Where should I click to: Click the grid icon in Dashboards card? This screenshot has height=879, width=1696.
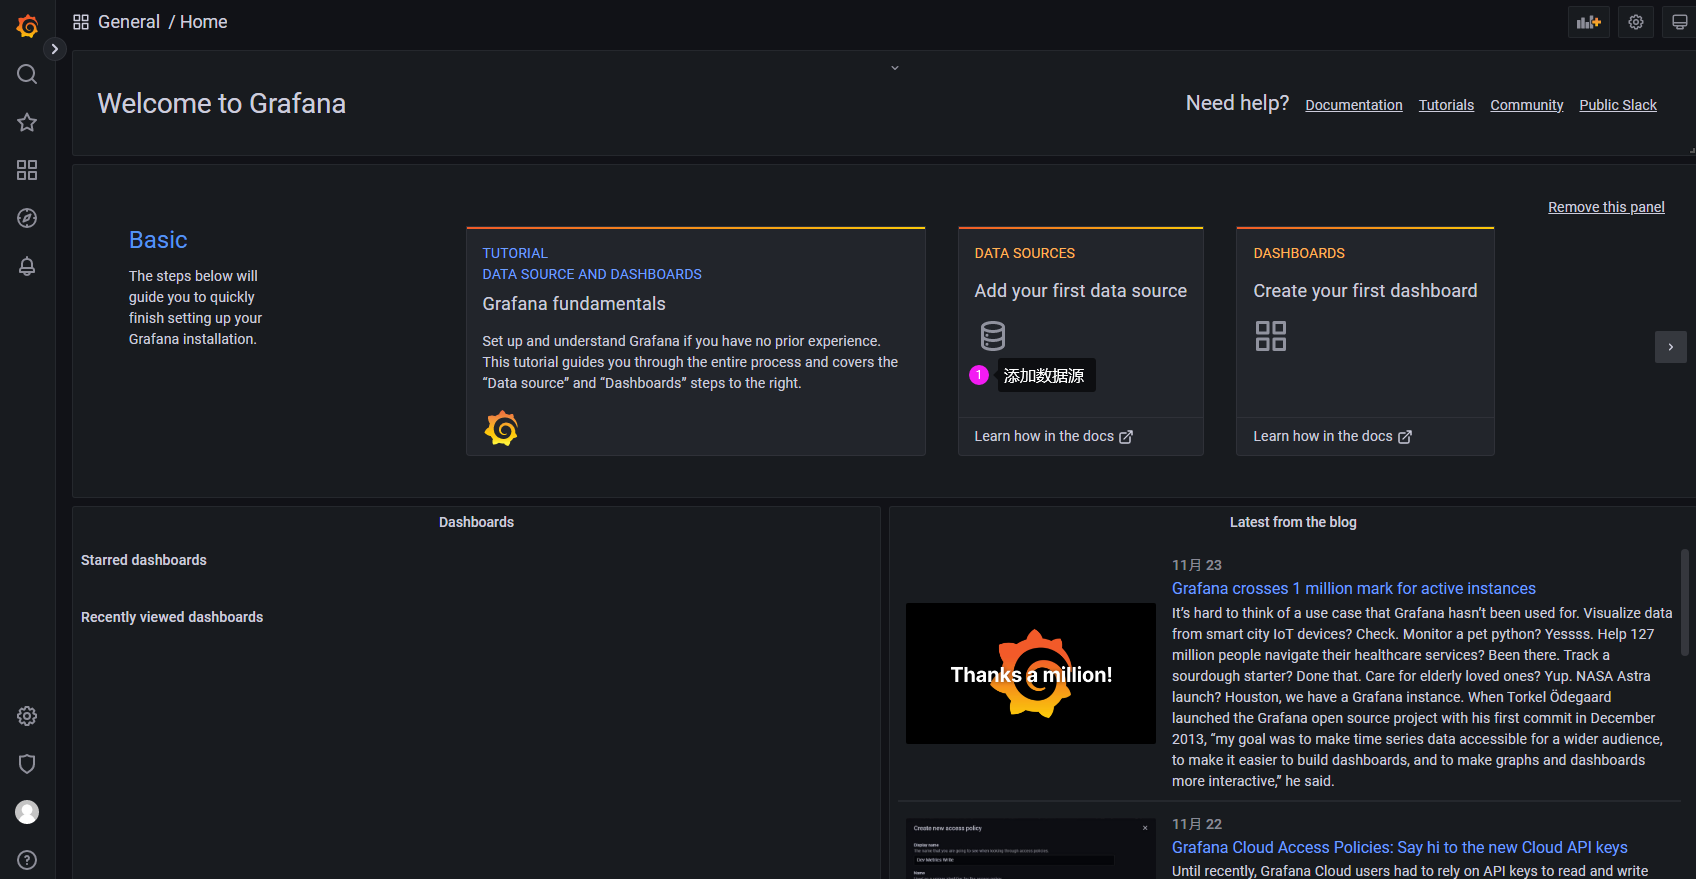(1271, 336)
